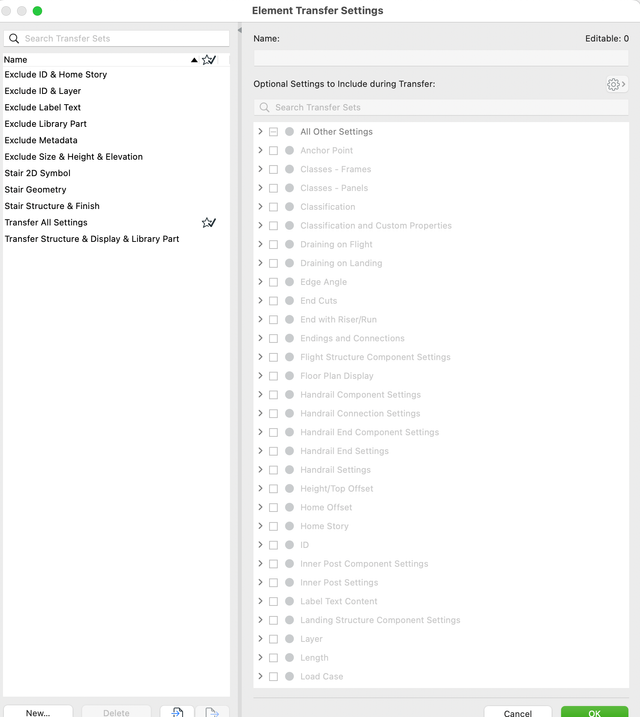Select the Stair Geometry transfer set
Screen dimensions: 640x717
pos(36,190)
